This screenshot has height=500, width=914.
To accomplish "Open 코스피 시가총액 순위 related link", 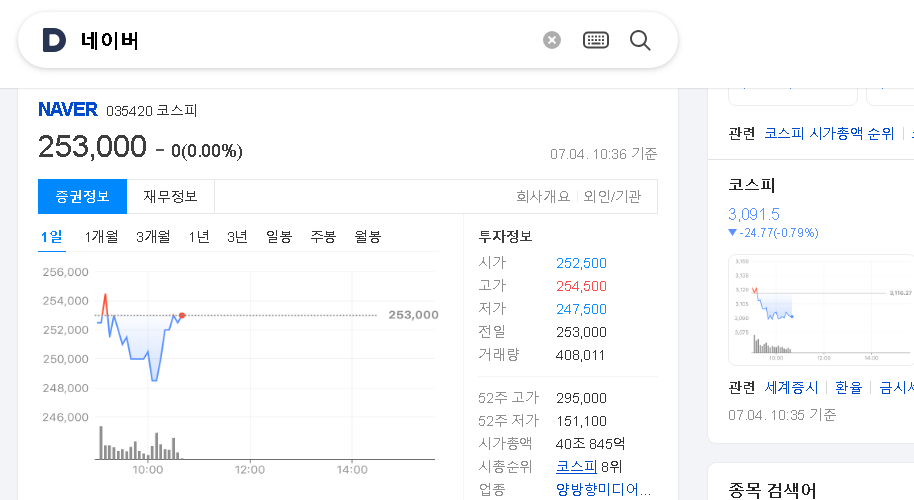I will coord(829,133).
